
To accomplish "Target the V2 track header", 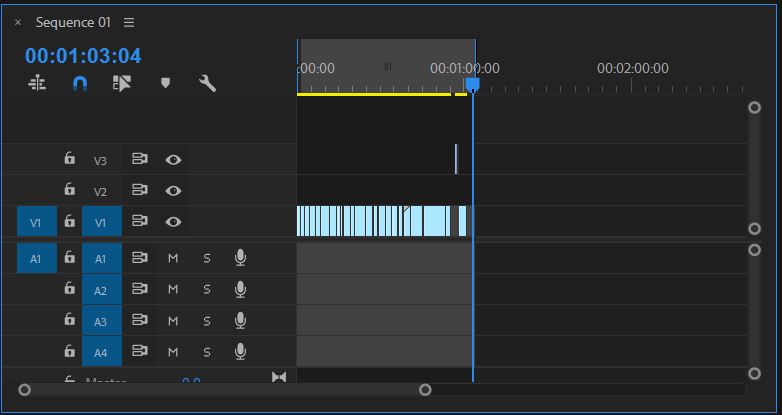I will click(x=101, y=191).
